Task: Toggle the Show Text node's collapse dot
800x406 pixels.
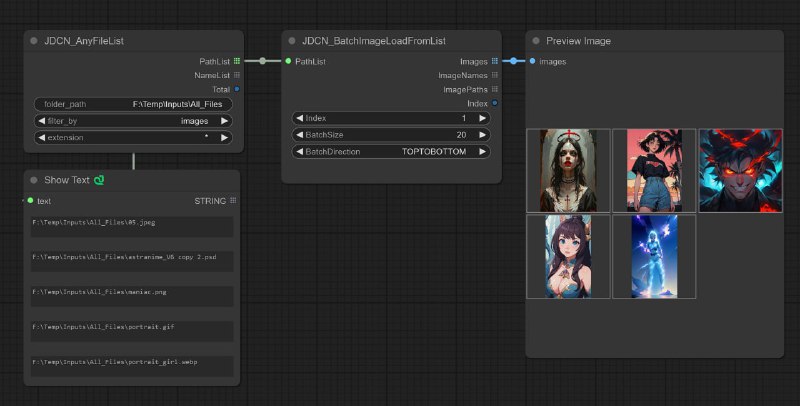Action: pyautogui.click(x=34, y=181)
